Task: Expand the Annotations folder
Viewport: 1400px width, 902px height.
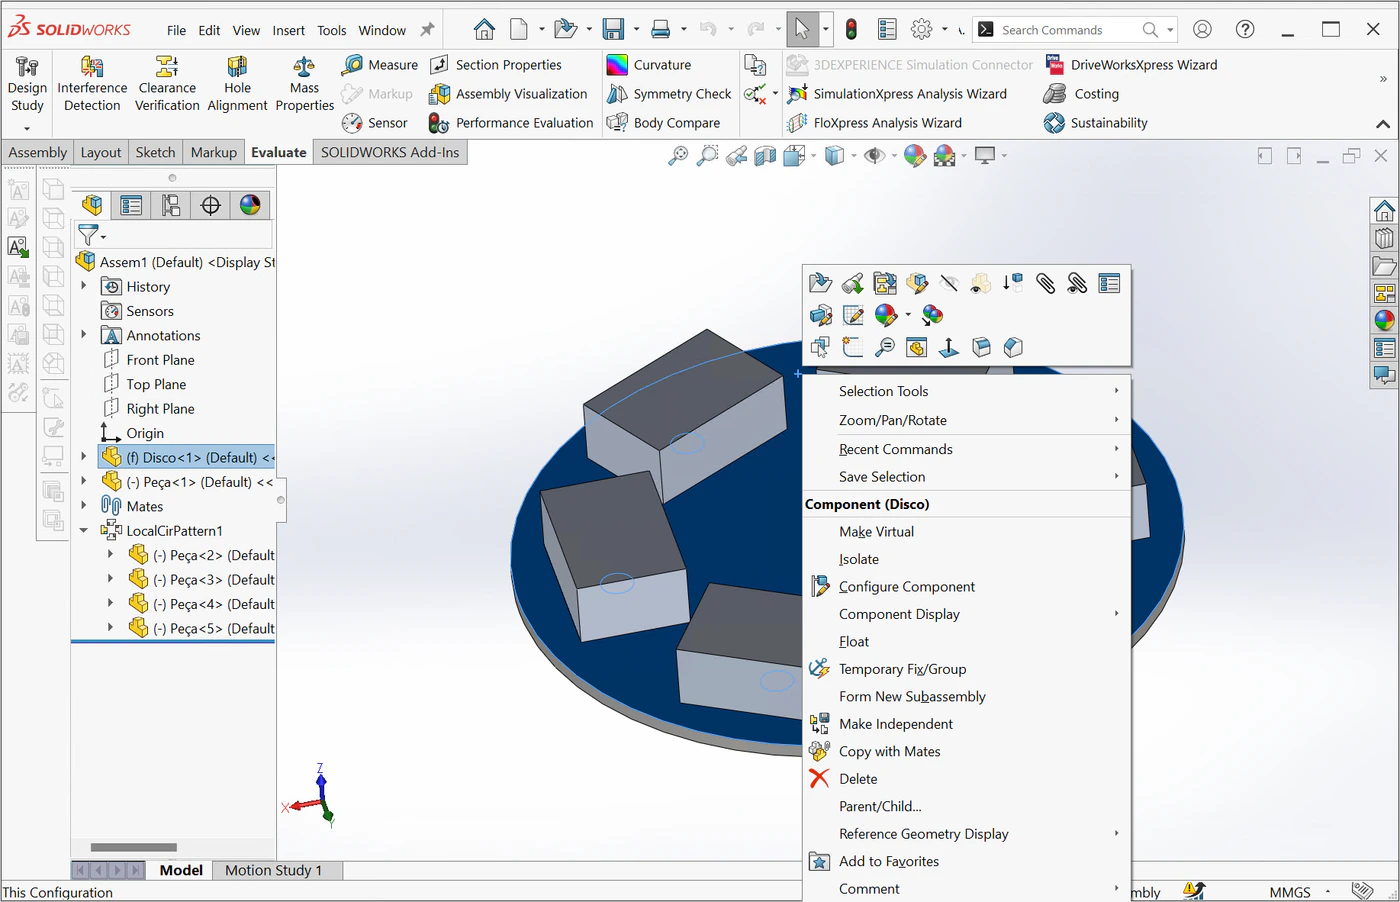Action: (84, 335)
